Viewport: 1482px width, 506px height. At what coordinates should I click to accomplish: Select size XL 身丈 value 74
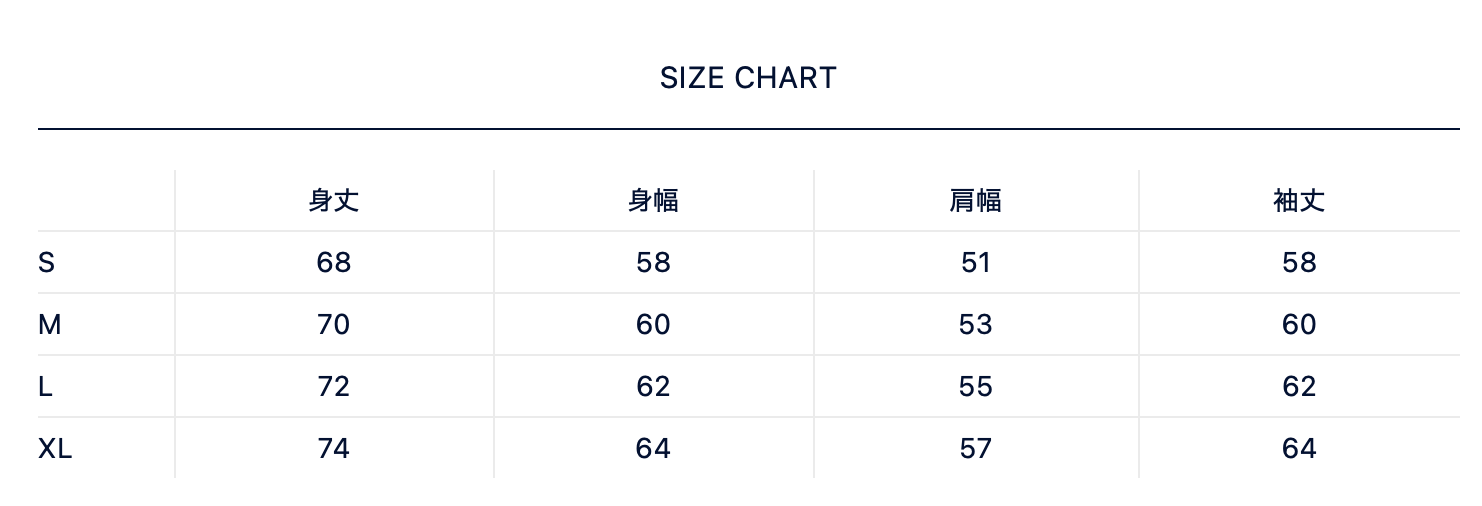(x=334, y=449)
